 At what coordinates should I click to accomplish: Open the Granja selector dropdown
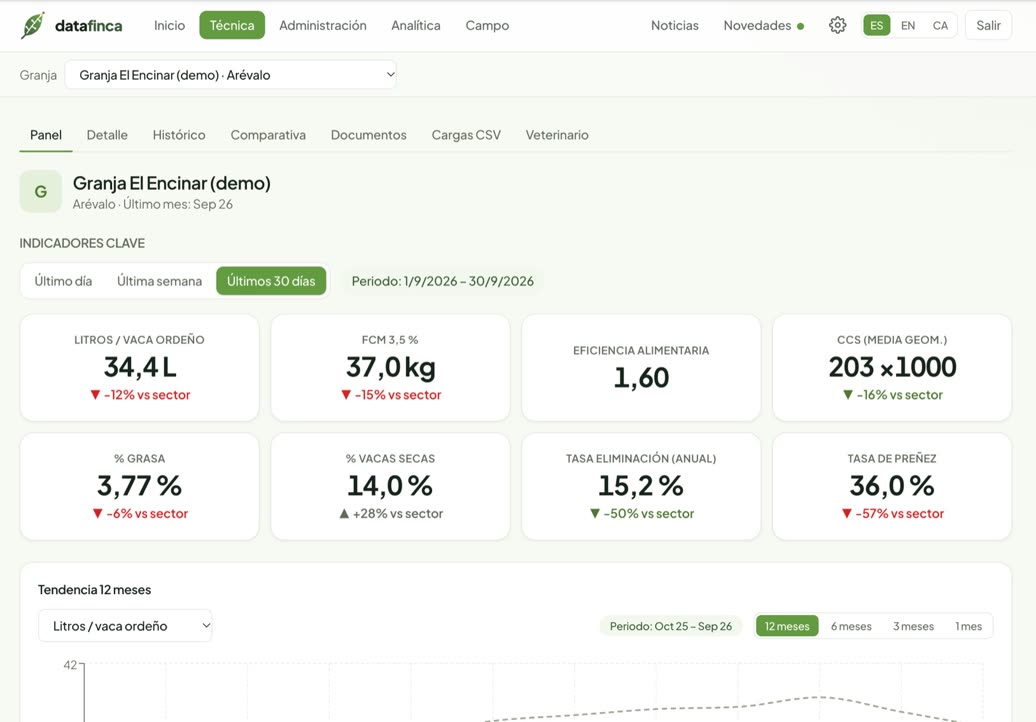click(x=231, y=75)
